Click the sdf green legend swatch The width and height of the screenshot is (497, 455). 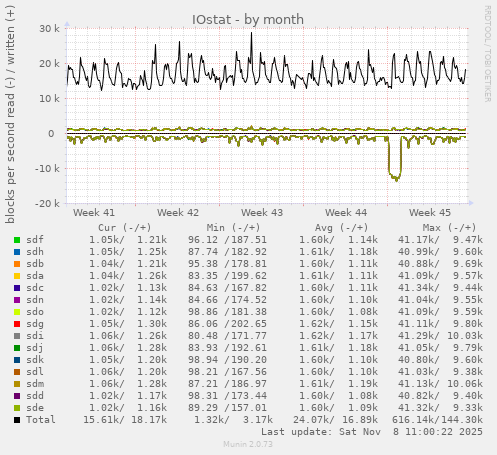[x=17, y=240]
